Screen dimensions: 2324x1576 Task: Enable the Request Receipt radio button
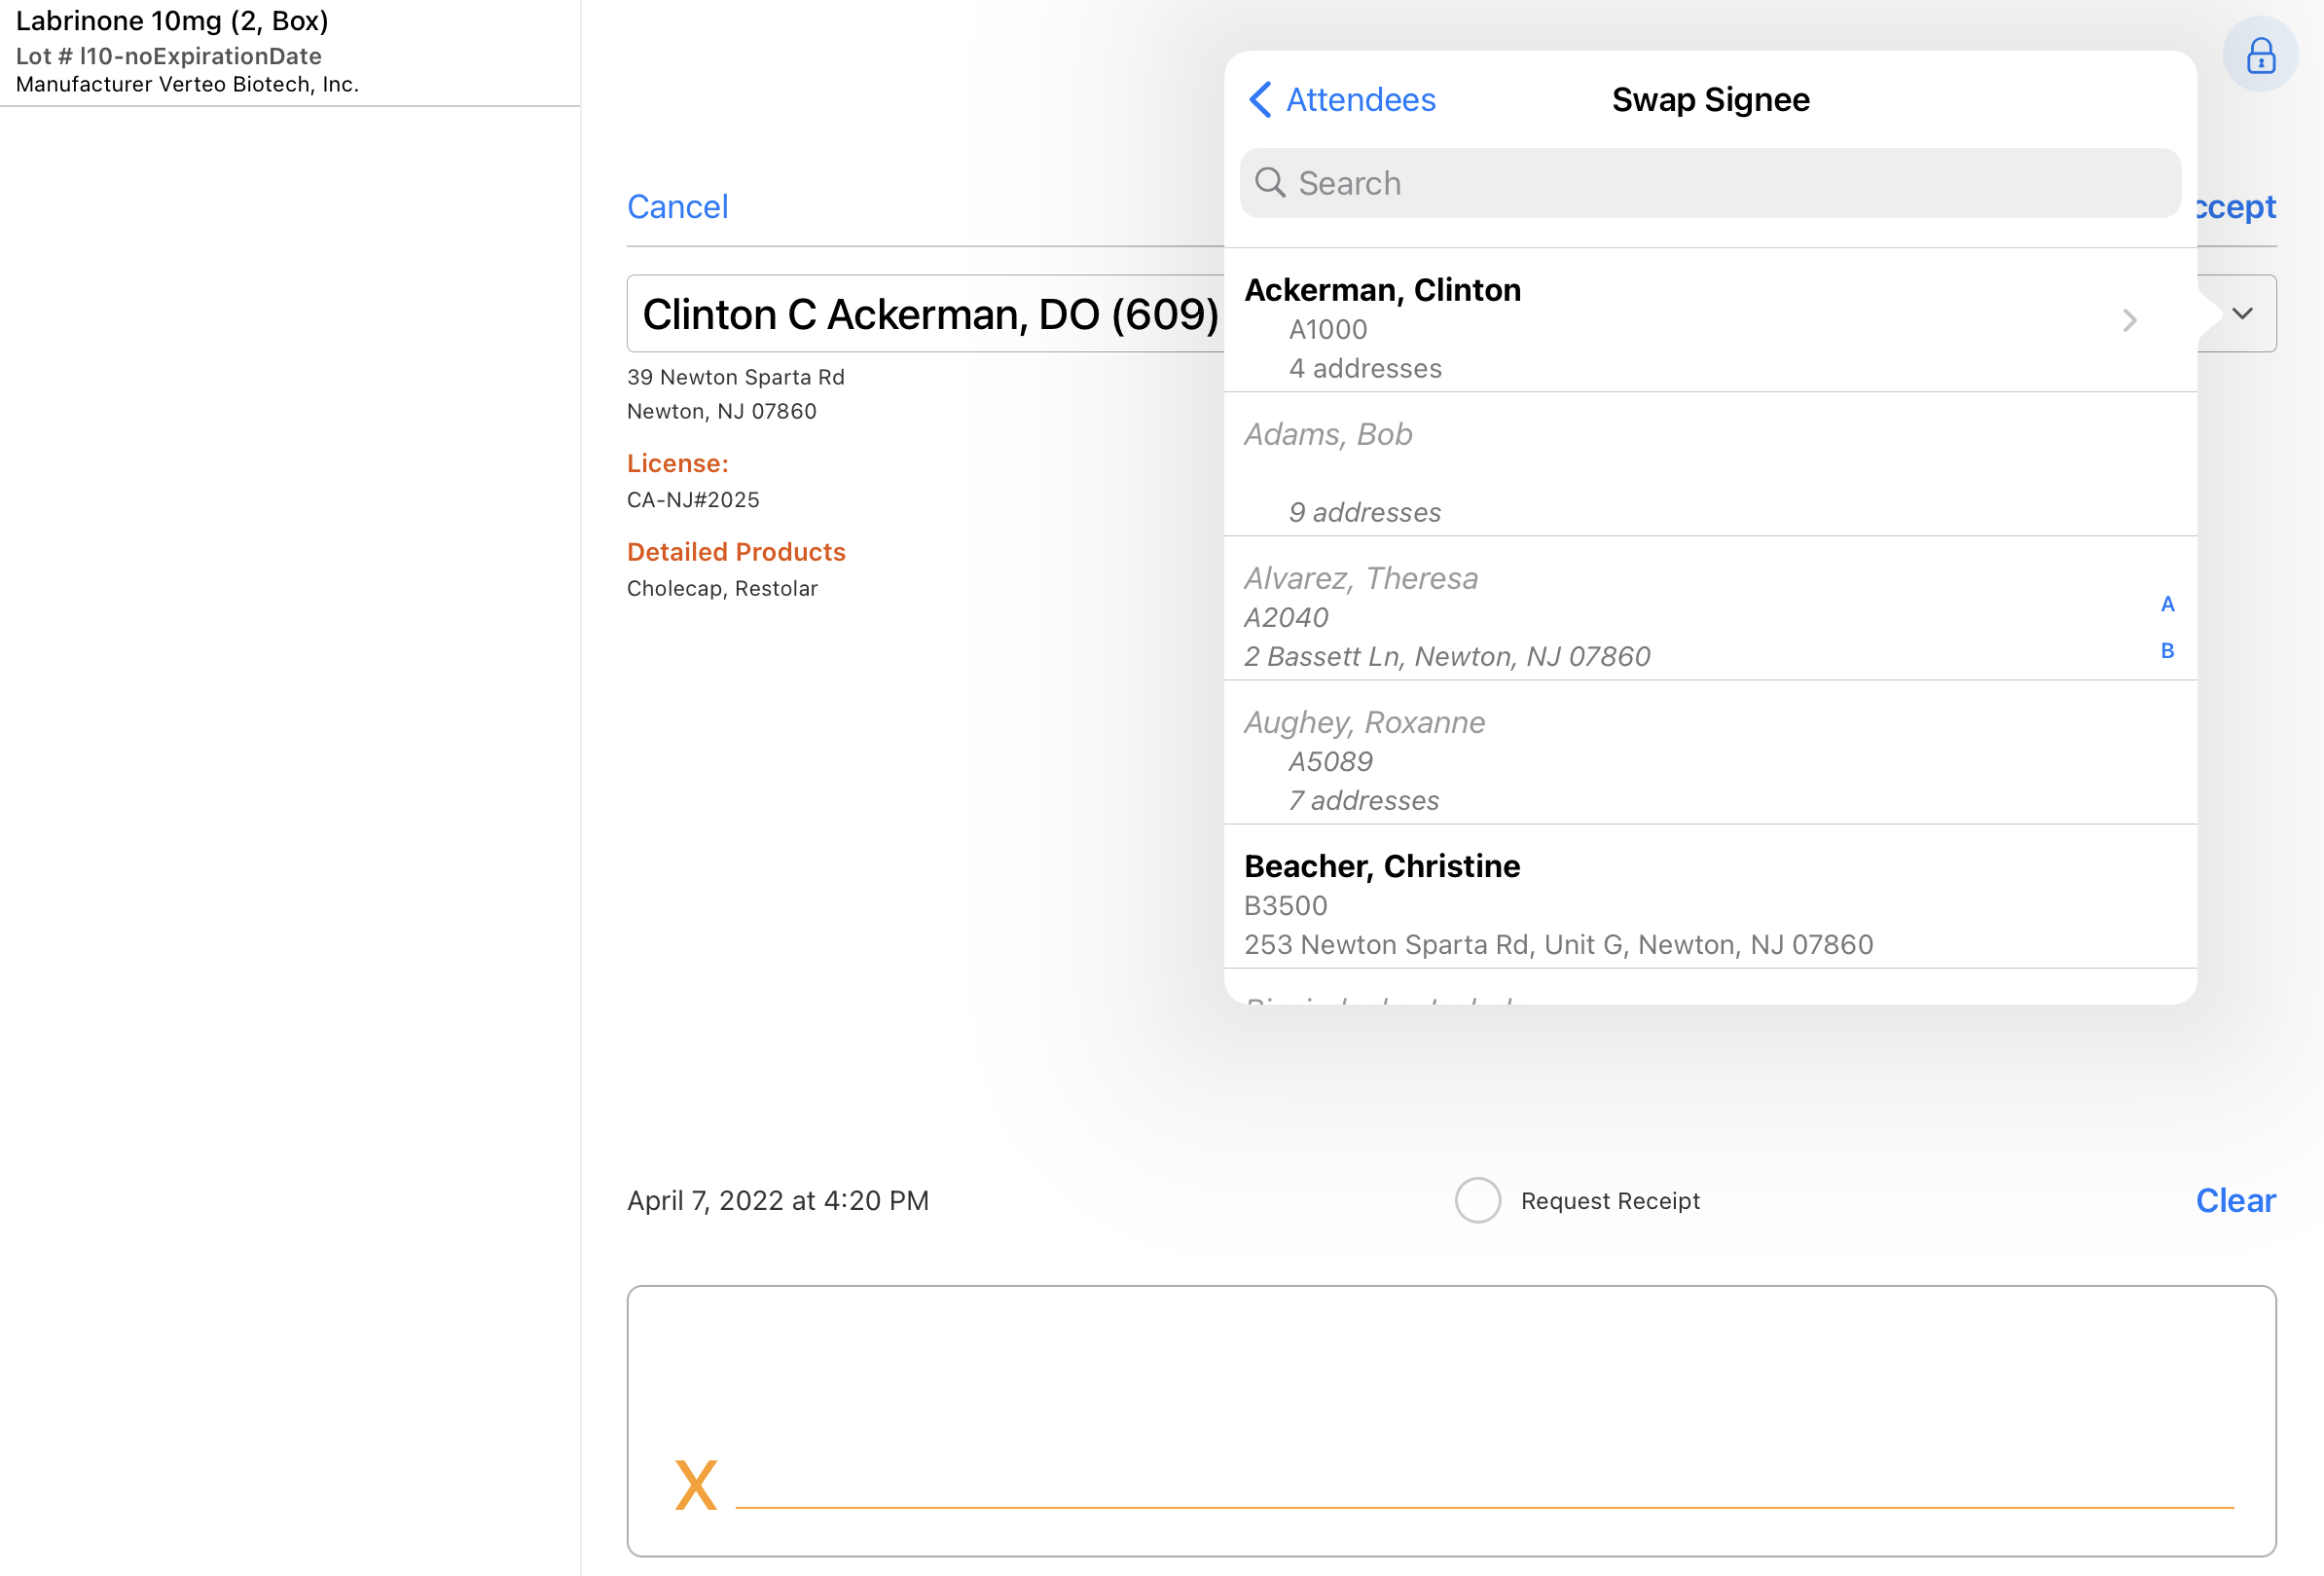click(1477, 1200)
